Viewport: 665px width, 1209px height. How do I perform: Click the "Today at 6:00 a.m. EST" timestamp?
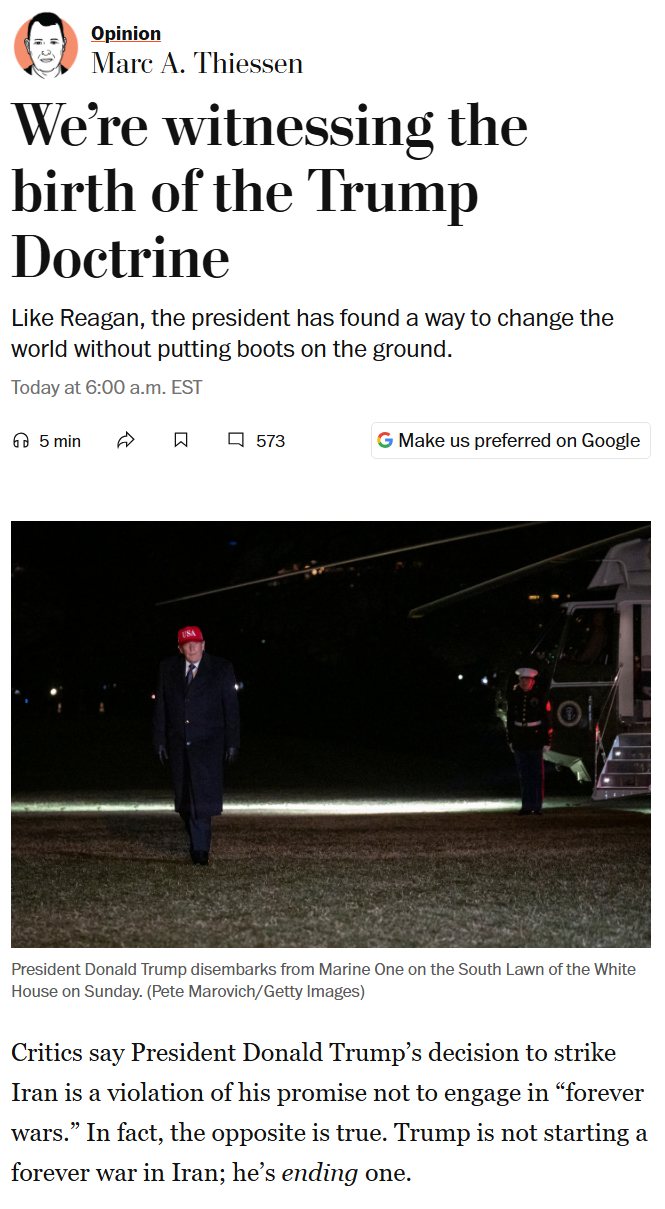107,387
